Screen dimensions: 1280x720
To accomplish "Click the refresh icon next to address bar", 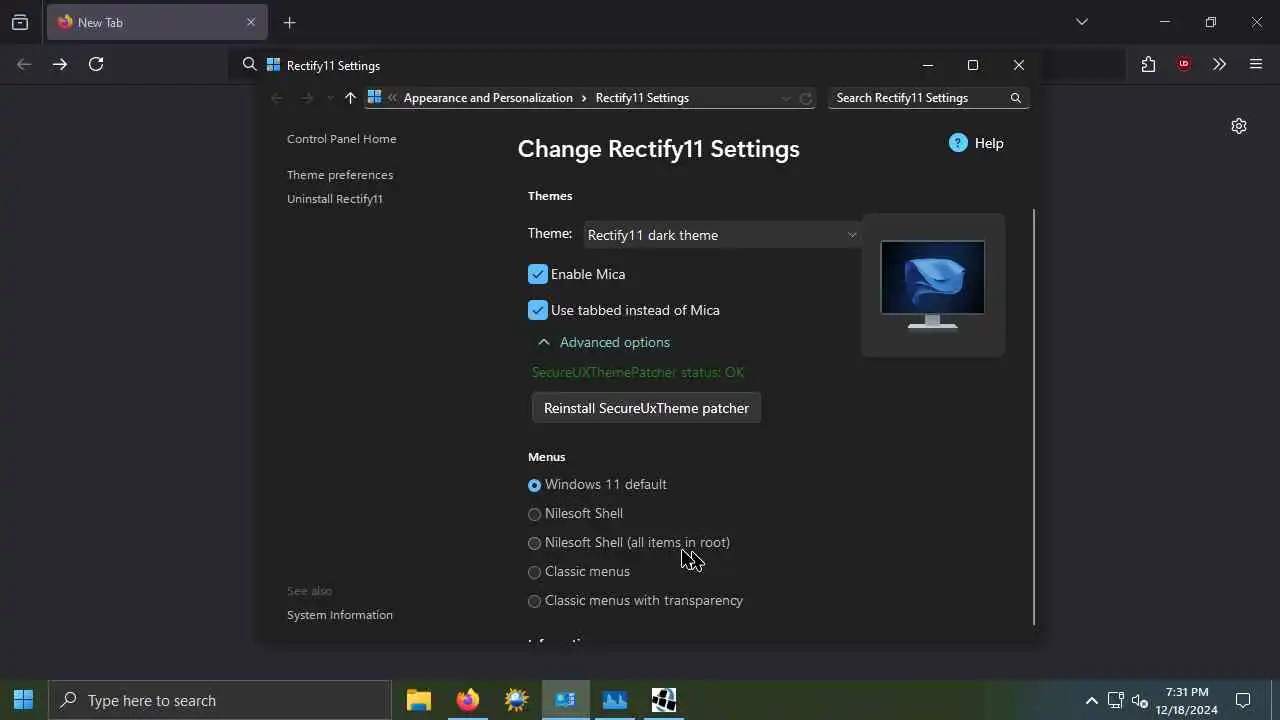I will (806, 98).
